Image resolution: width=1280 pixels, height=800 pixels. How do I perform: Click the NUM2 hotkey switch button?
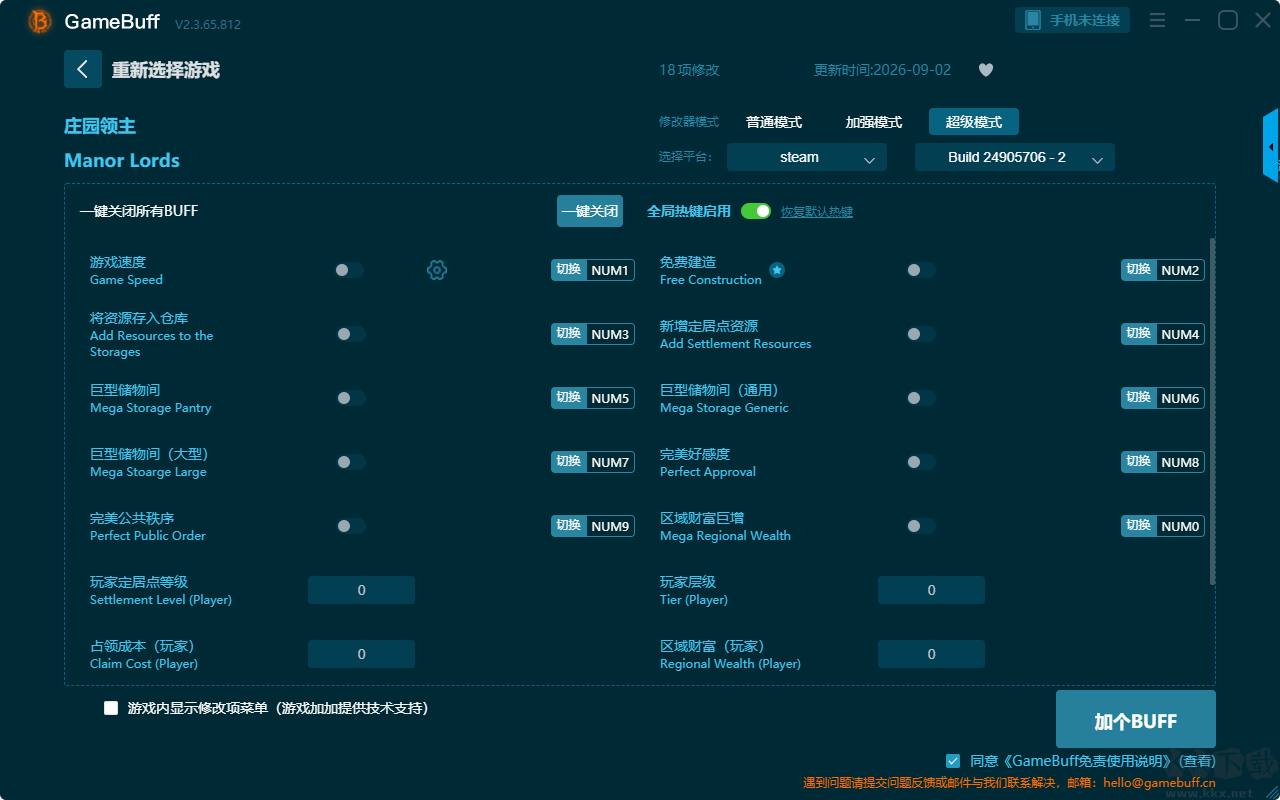pyautogui.click(x=1163, y=270)
